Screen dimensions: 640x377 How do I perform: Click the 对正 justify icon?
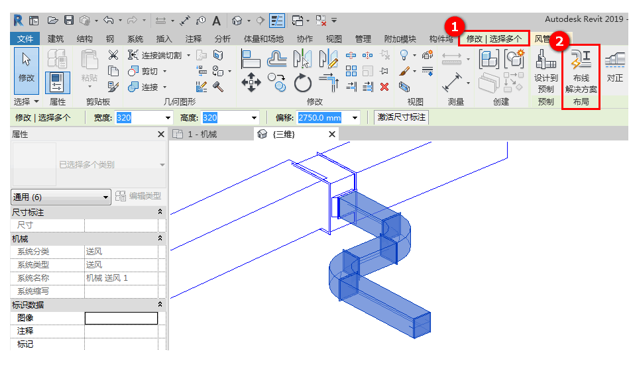615,68
